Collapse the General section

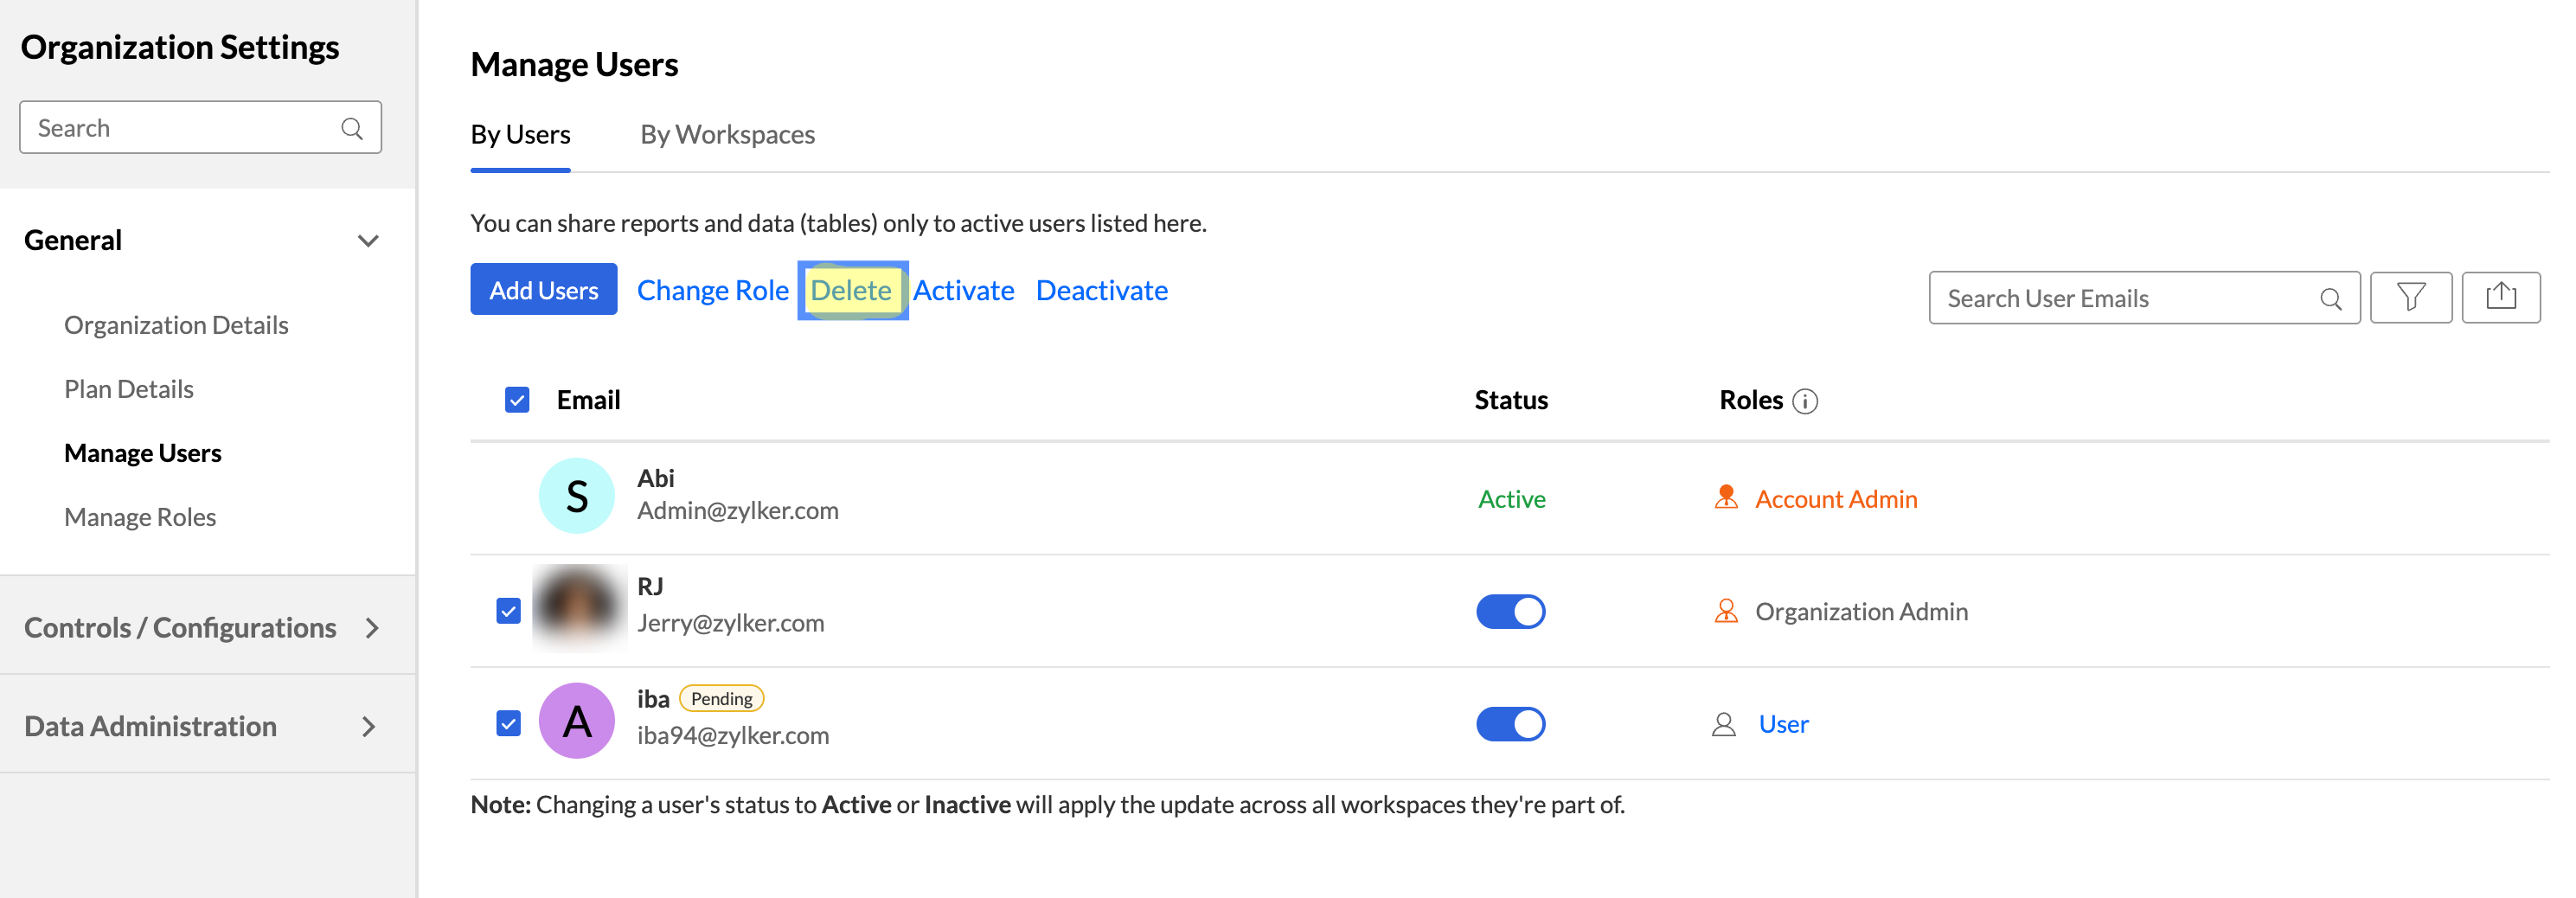click(x=368, y=241)
